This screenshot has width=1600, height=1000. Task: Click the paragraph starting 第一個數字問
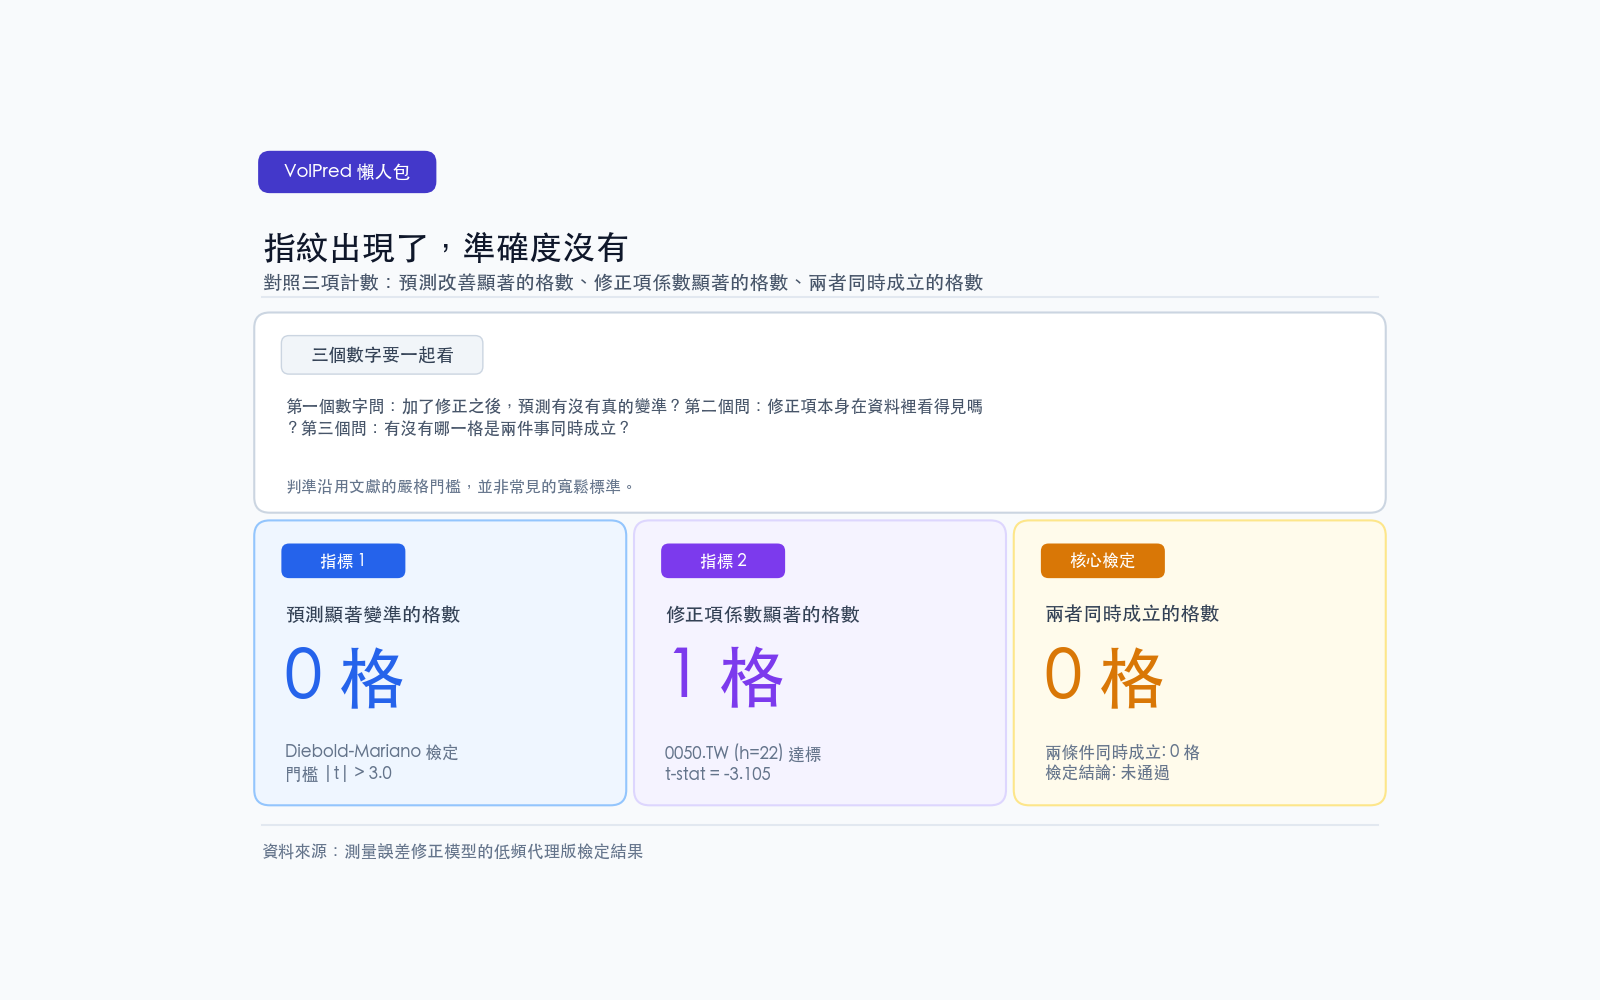click(x=634, y=417)
